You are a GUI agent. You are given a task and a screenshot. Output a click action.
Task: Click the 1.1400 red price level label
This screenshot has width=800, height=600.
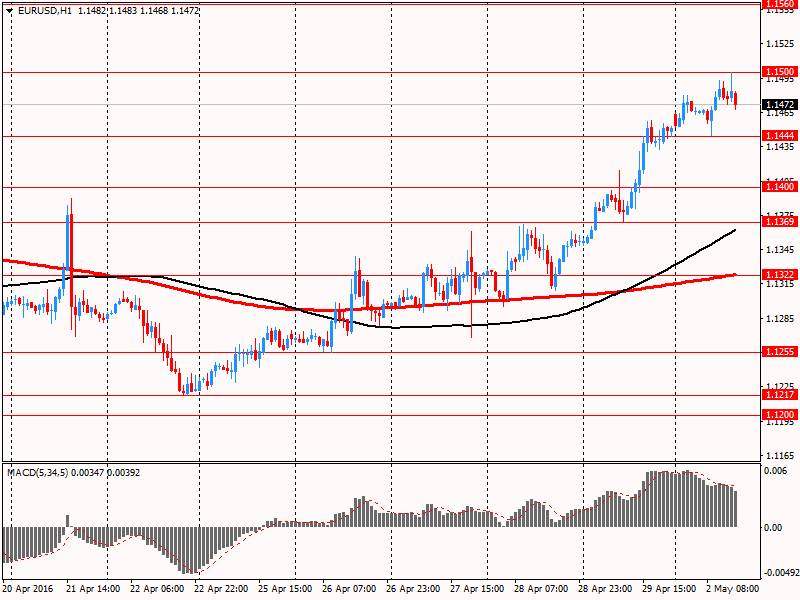780,187
